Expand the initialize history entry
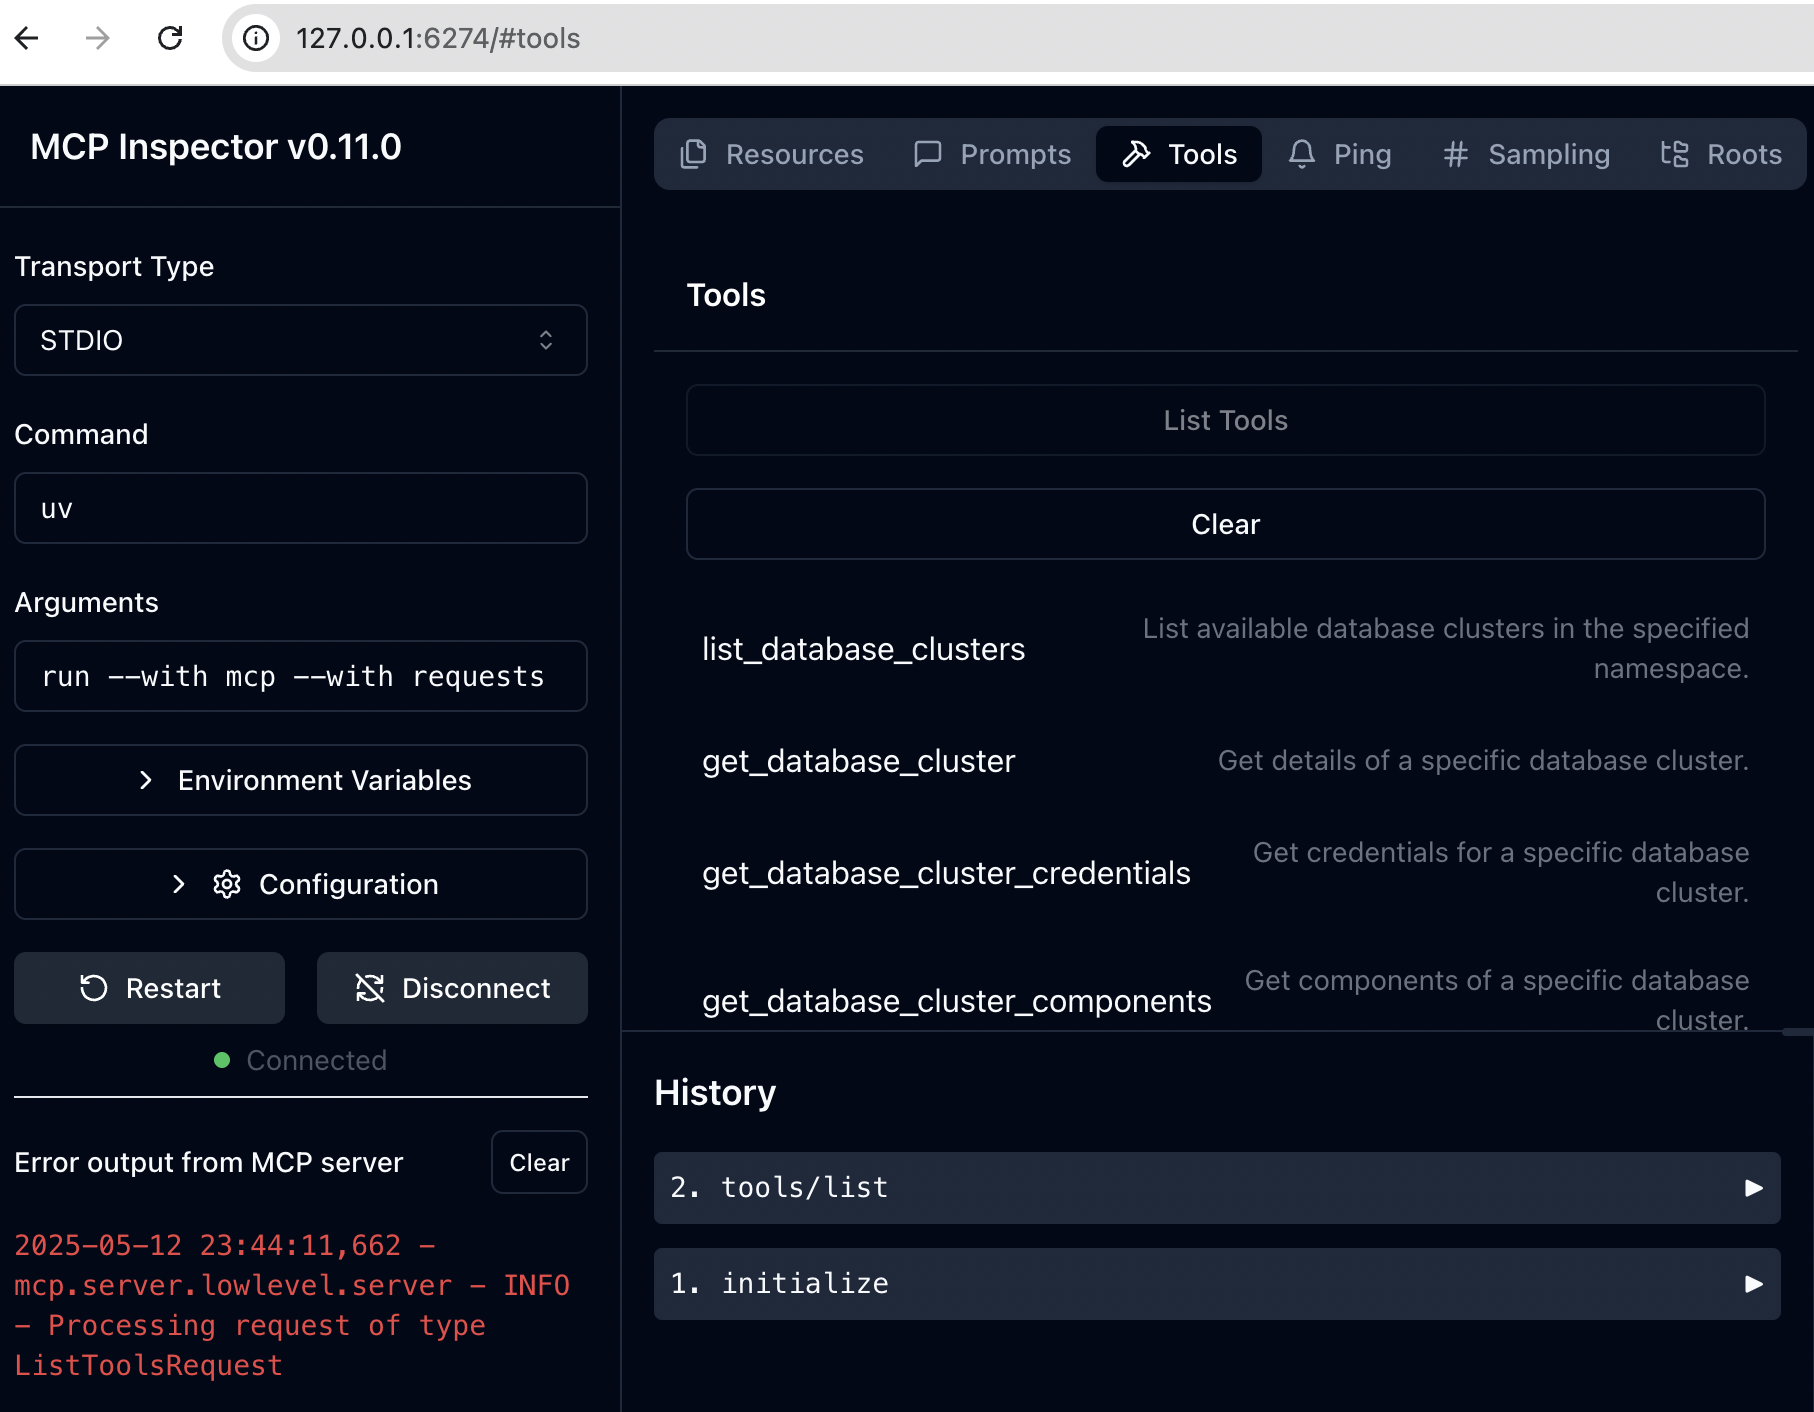Screen dimensions: 1814x1412 1217,1284
